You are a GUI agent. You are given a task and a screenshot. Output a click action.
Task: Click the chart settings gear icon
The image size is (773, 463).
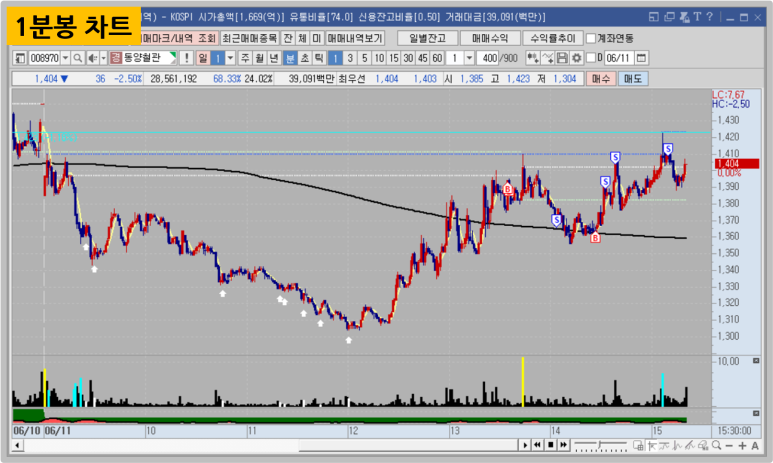(x=576, y=58)
